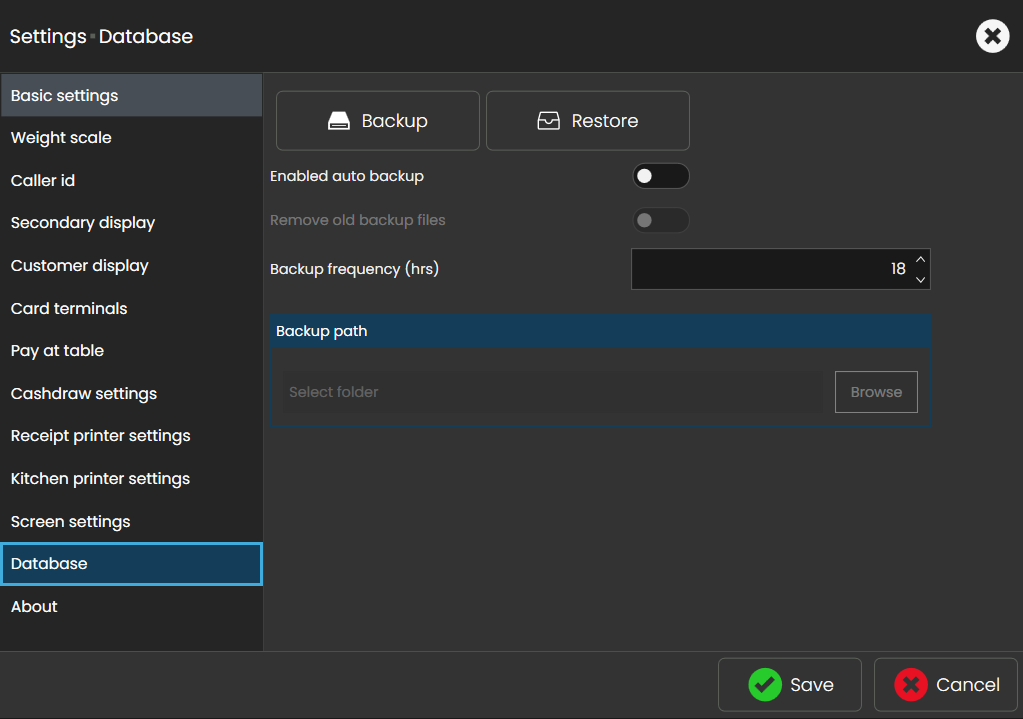1023x719 pixels.
Task: Close the settings dialog with X
Action: (992, 37)
